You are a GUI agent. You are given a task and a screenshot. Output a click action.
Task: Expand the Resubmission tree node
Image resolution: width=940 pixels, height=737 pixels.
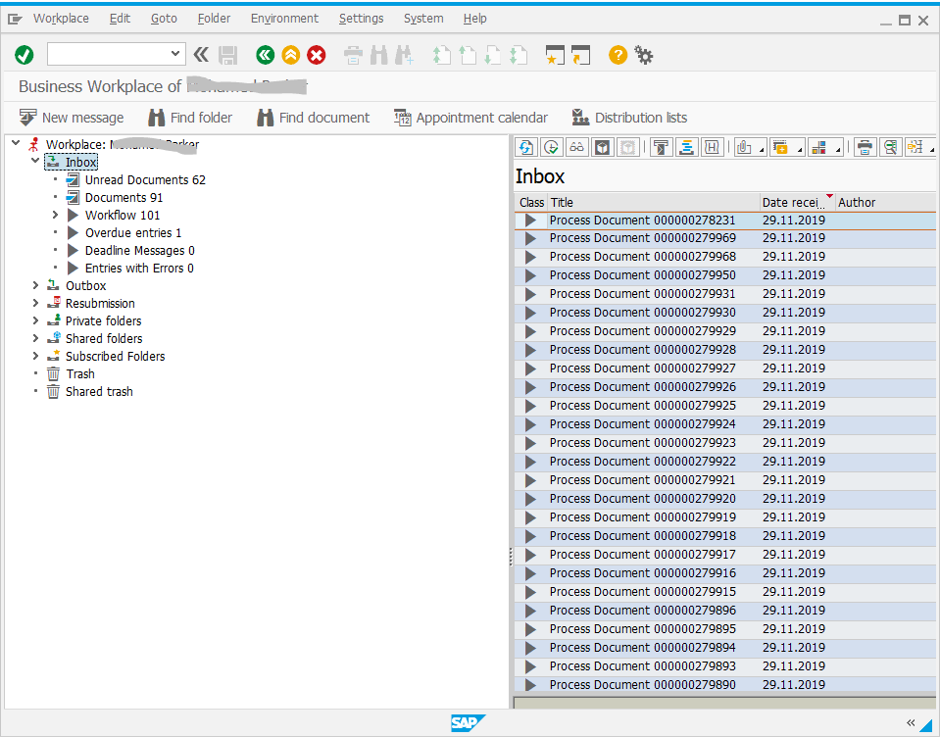click(x=35, y=303)
